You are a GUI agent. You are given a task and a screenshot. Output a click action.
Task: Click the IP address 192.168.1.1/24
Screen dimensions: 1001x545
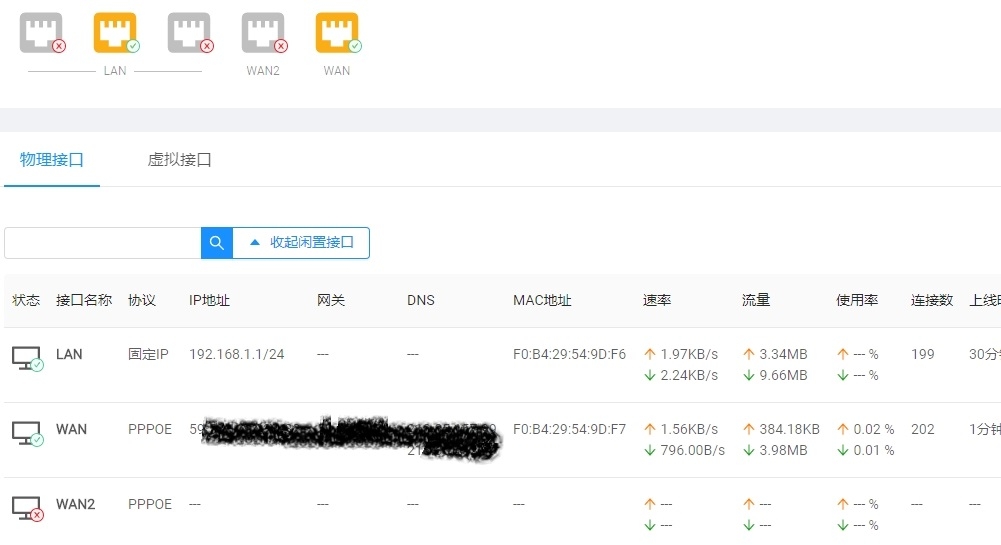click(x=237, y=354)
